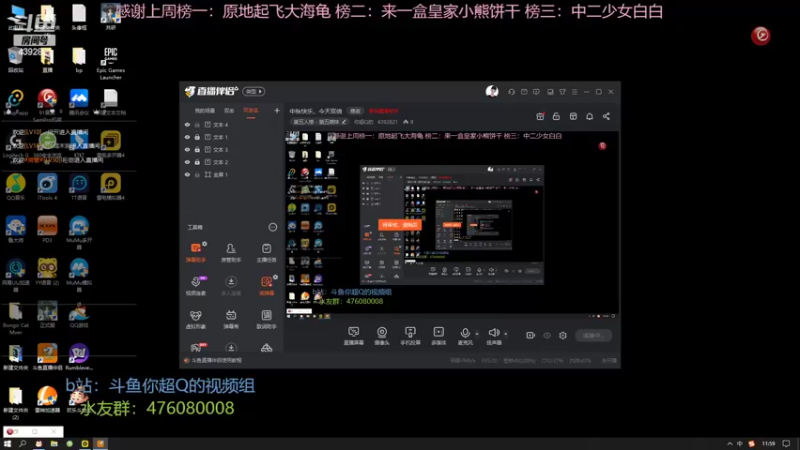The width and height of the screenshot is (800, 450).
Task: Open the 弹幕助手 tool in the toolbox
Action: tap(196, 252)
